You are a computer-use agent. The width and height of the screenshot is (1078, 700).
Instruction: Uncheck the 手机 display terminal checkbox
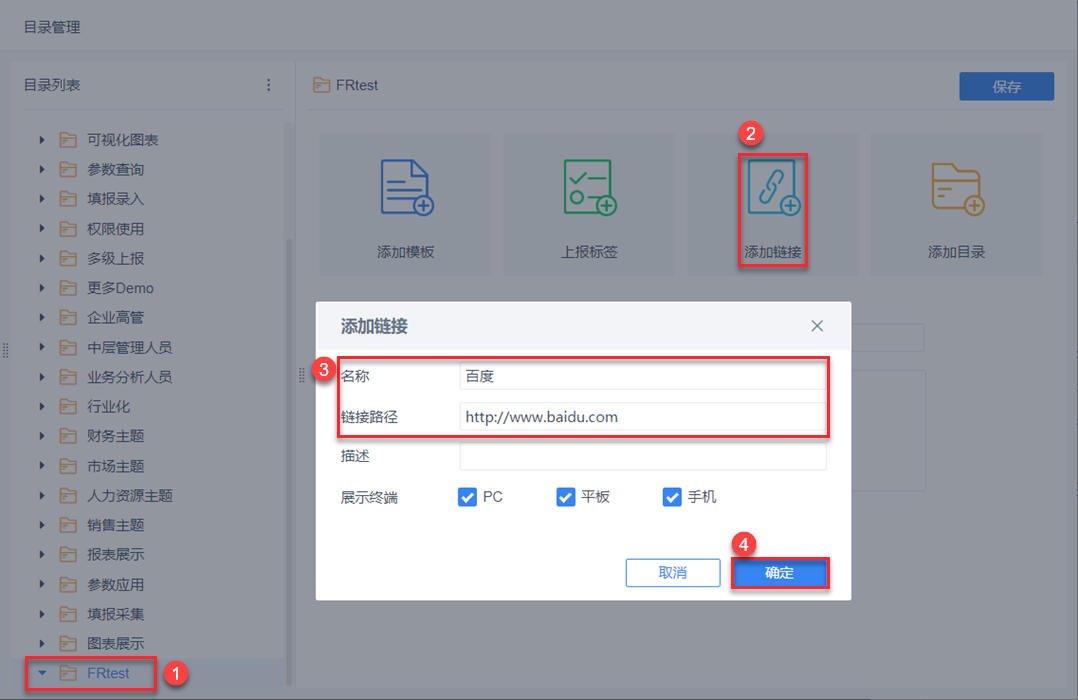[672, 497]
